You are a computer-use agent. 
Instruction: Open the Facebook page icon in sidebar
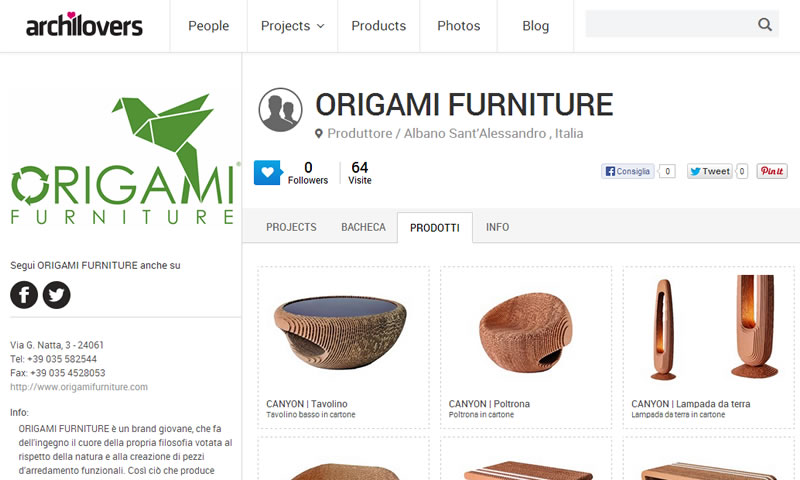[x=24, y=295]
